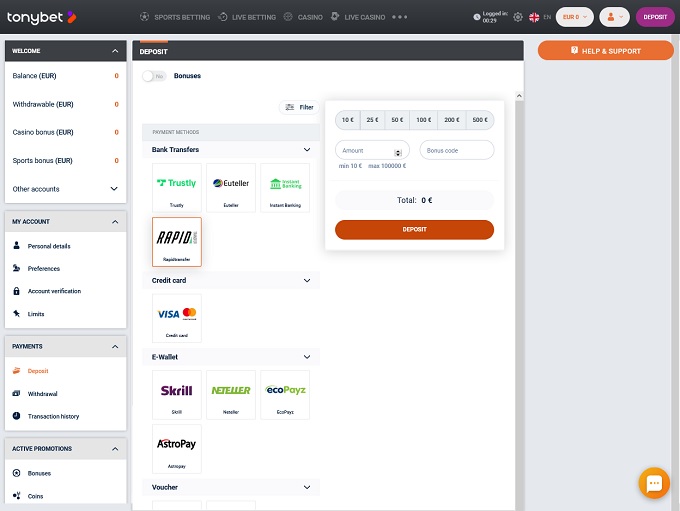Open the EUR 0 balance dropdown
The image size is (680, 511).
tap(574, 17)
